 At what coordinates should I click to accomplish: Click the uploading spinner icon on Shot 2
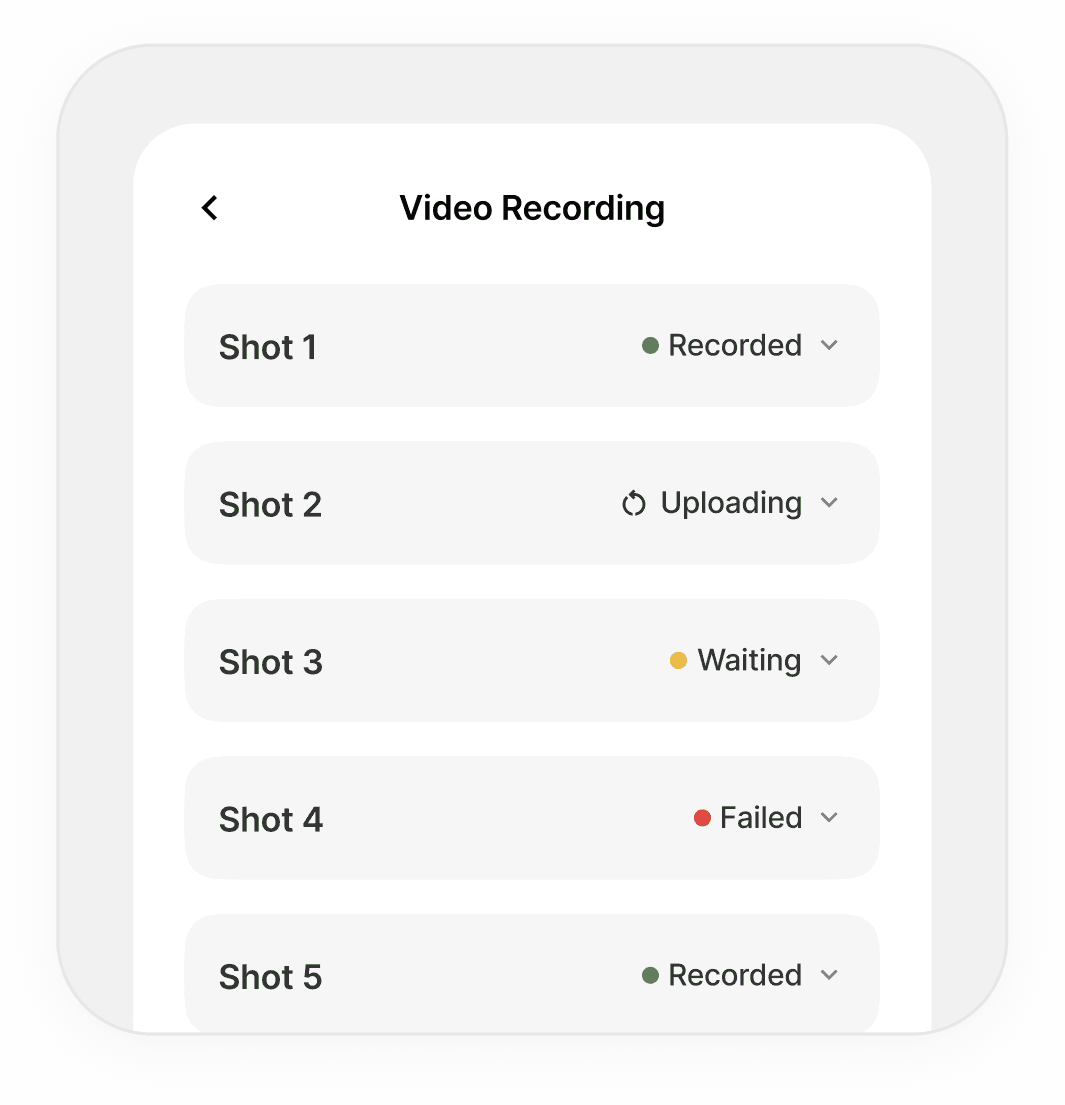[634, 504]
